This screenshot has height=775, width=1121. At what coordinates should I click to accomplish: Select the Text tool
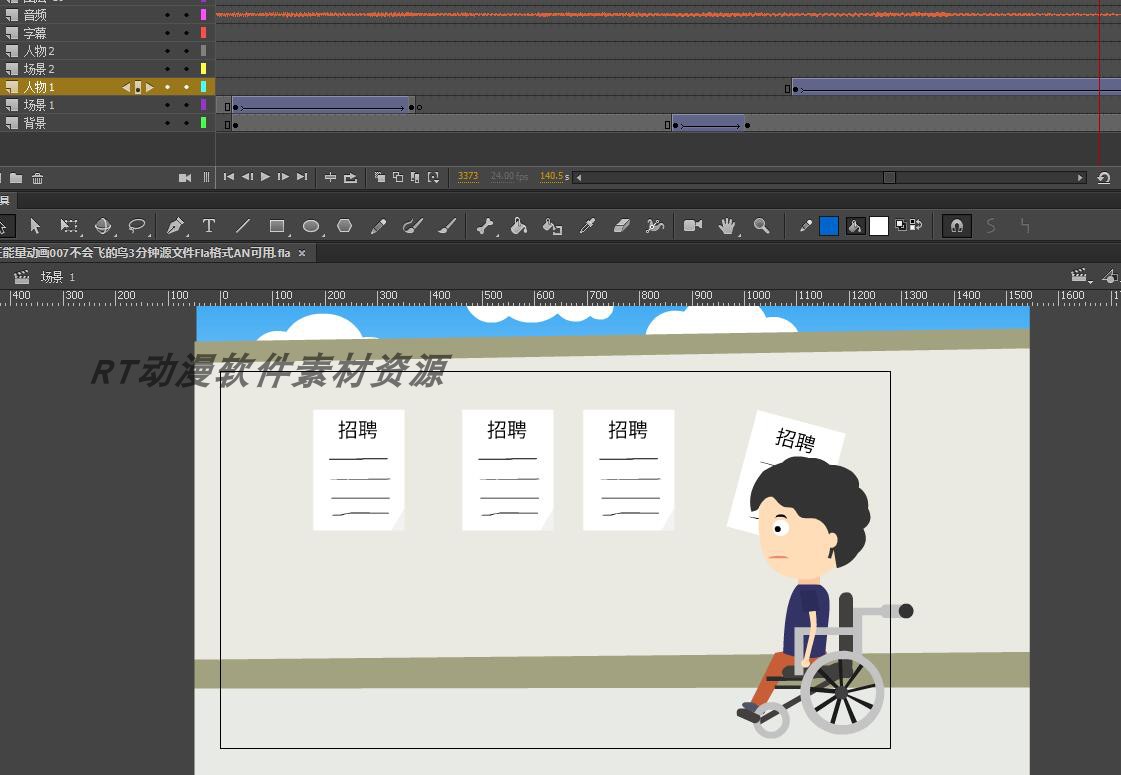(x=209, y=226)
